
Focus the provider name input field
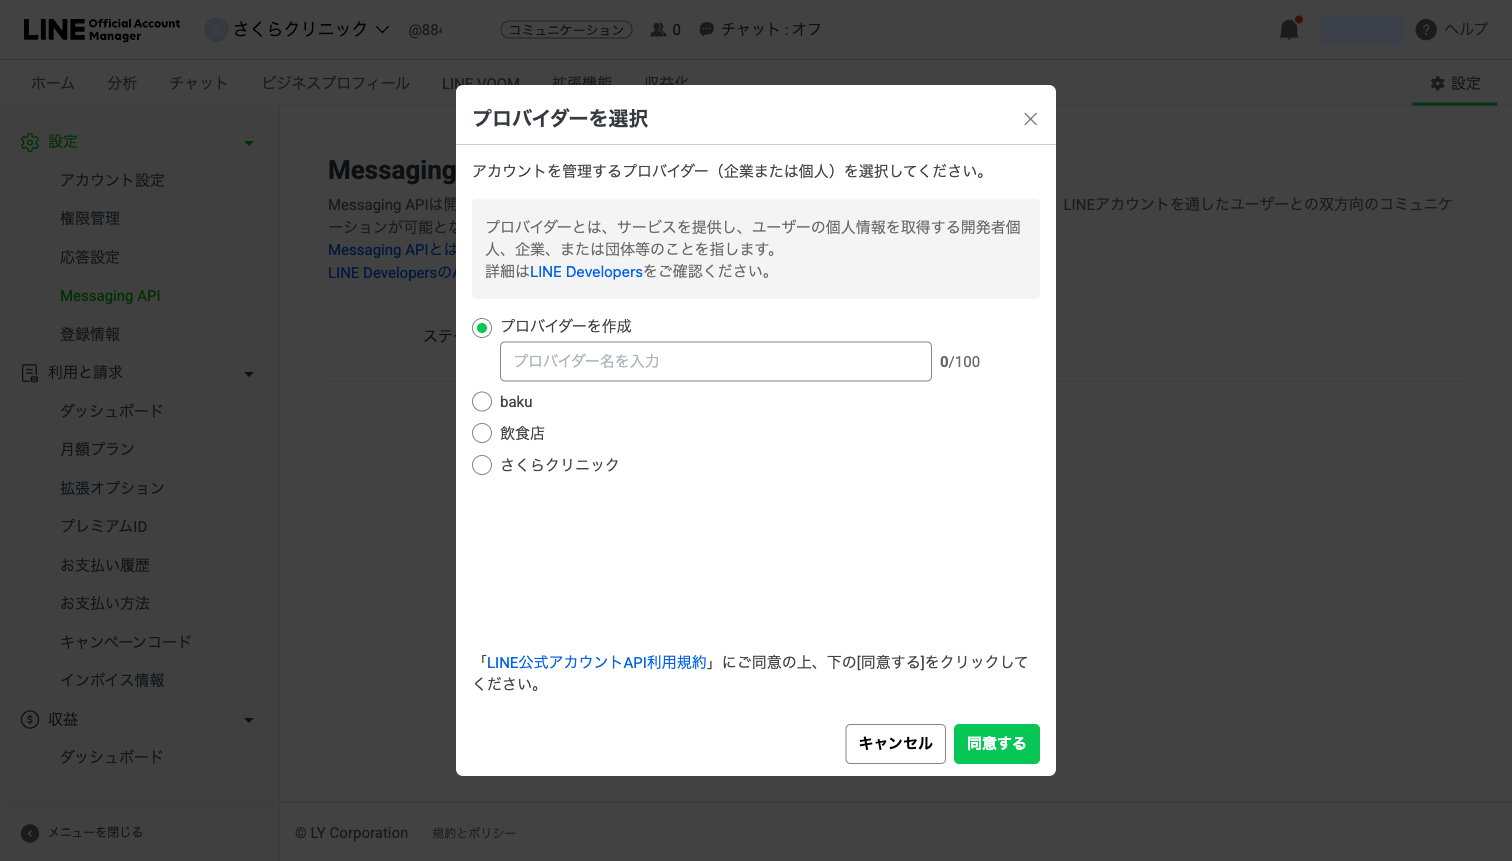click(716, 361)
